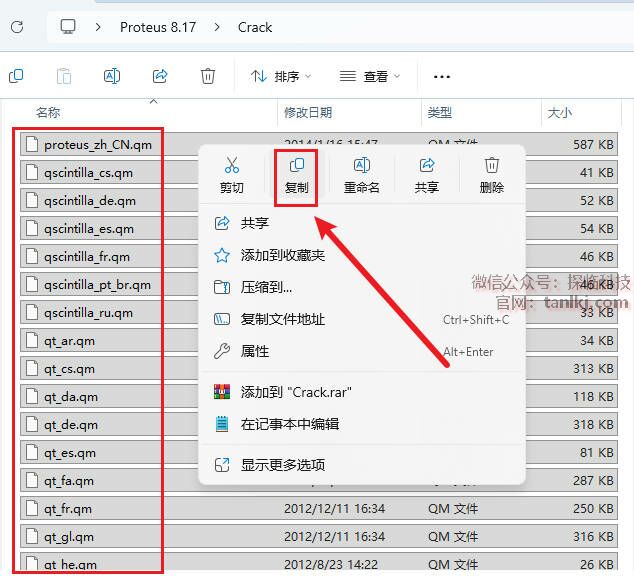Screen dimensions: 634x576
Task: Choose 剪切 (cut) in the context menu
Action: coord(232,175)
